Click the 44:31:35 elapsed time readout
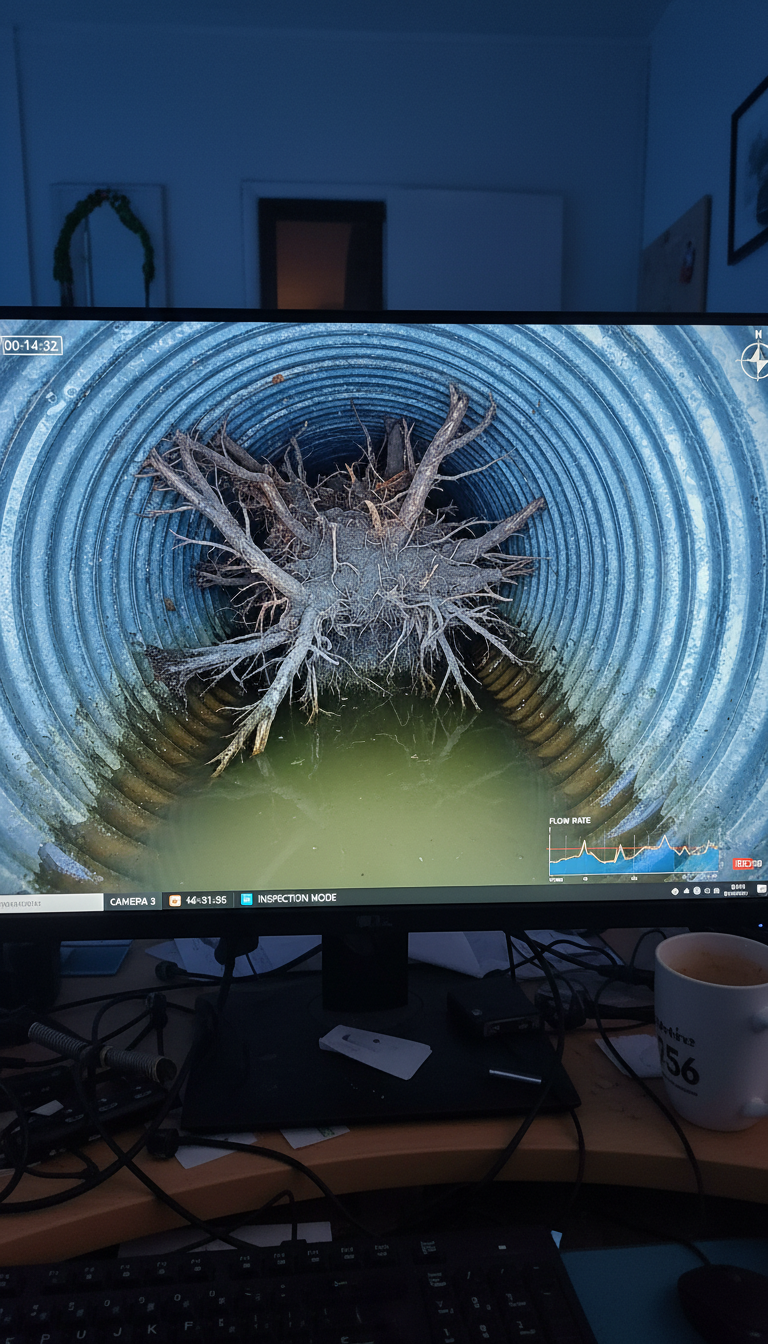The image size is (768, 1344). point(206,900)
